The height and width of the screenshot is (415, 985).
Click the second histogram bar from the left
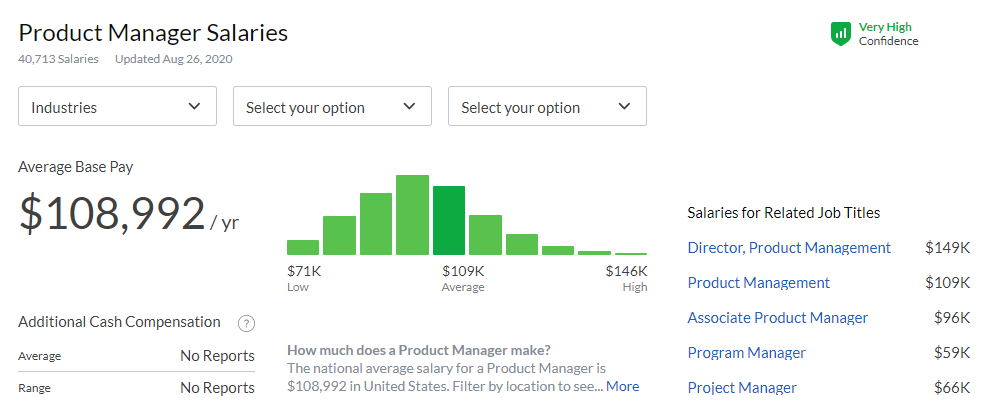coord(339,235)
